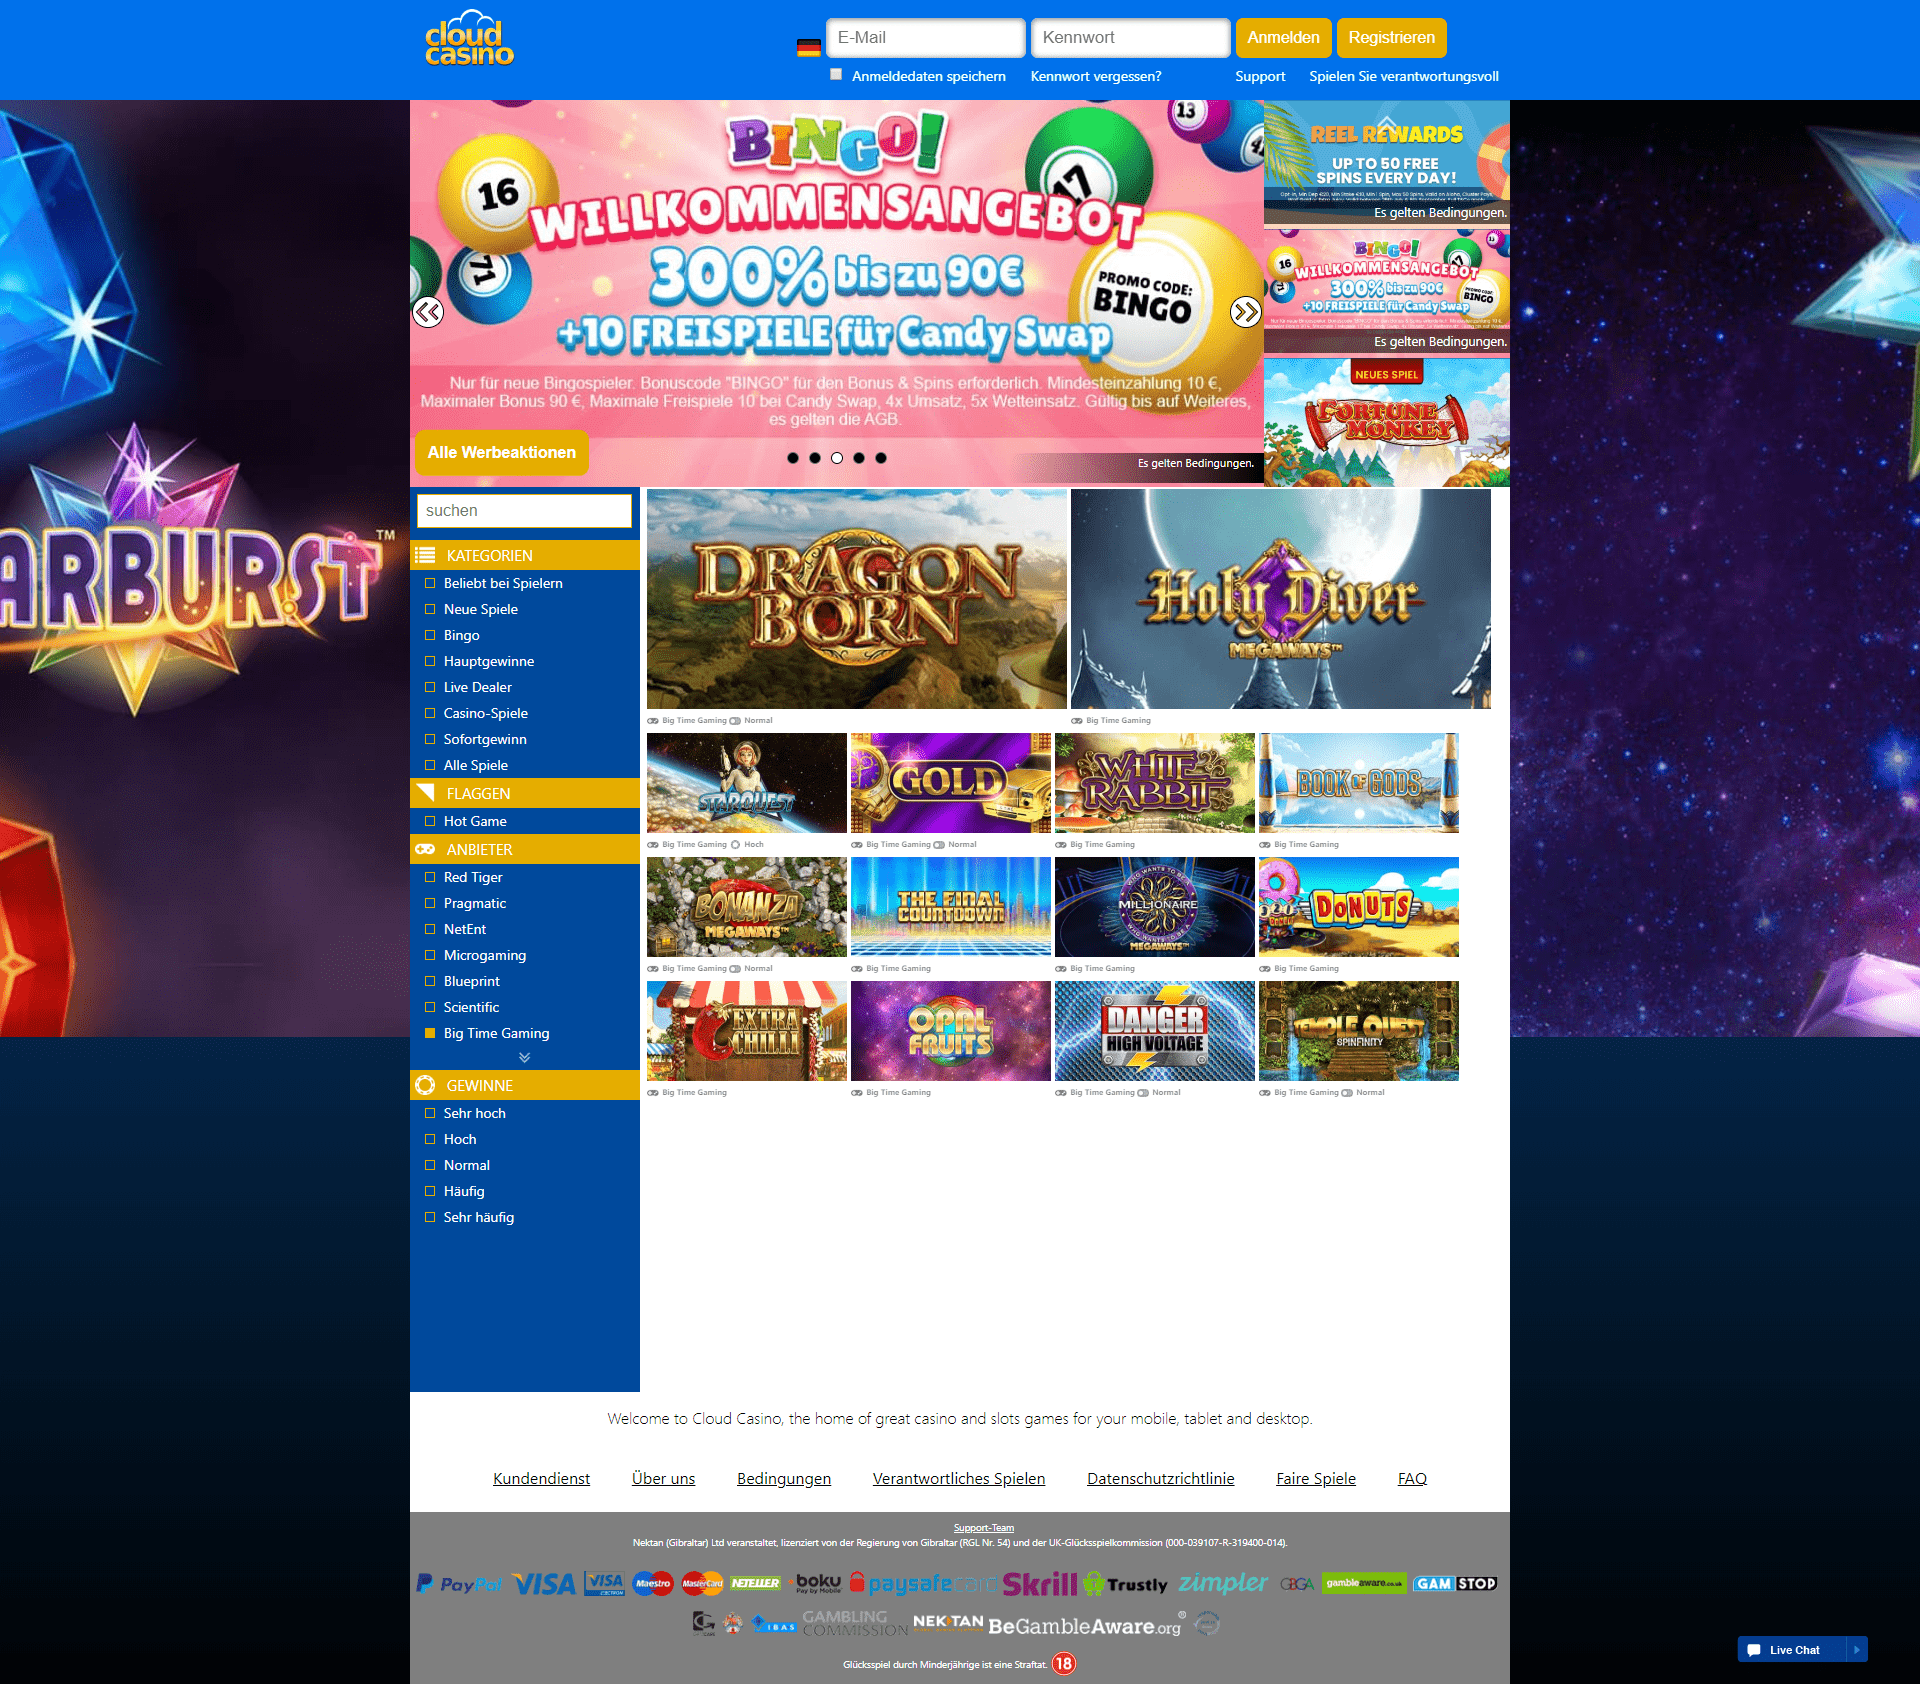Open the German flag language selector
The height and width of the screenshot is (1684, 1920).
[x=808, y=47]
